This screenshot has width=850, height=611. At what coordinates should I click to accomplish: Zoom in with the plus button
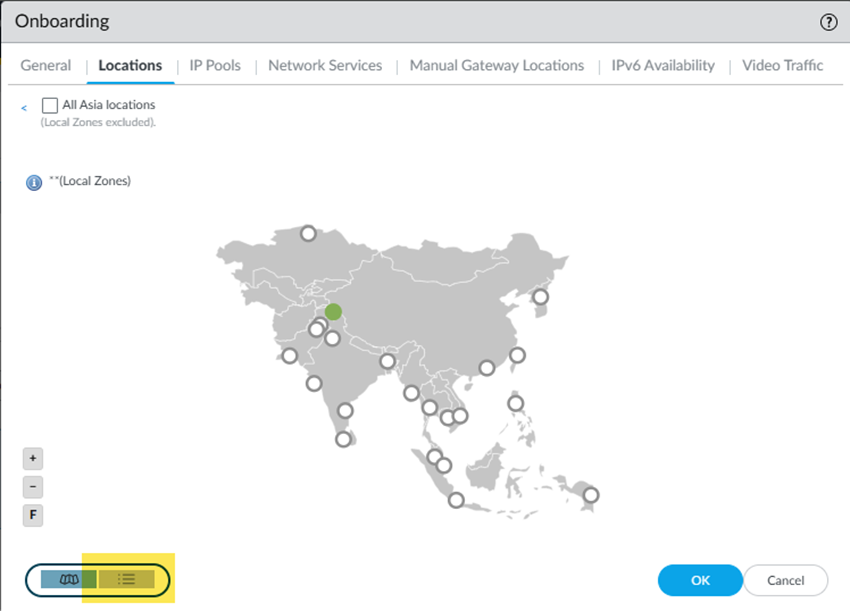[33, 459]
